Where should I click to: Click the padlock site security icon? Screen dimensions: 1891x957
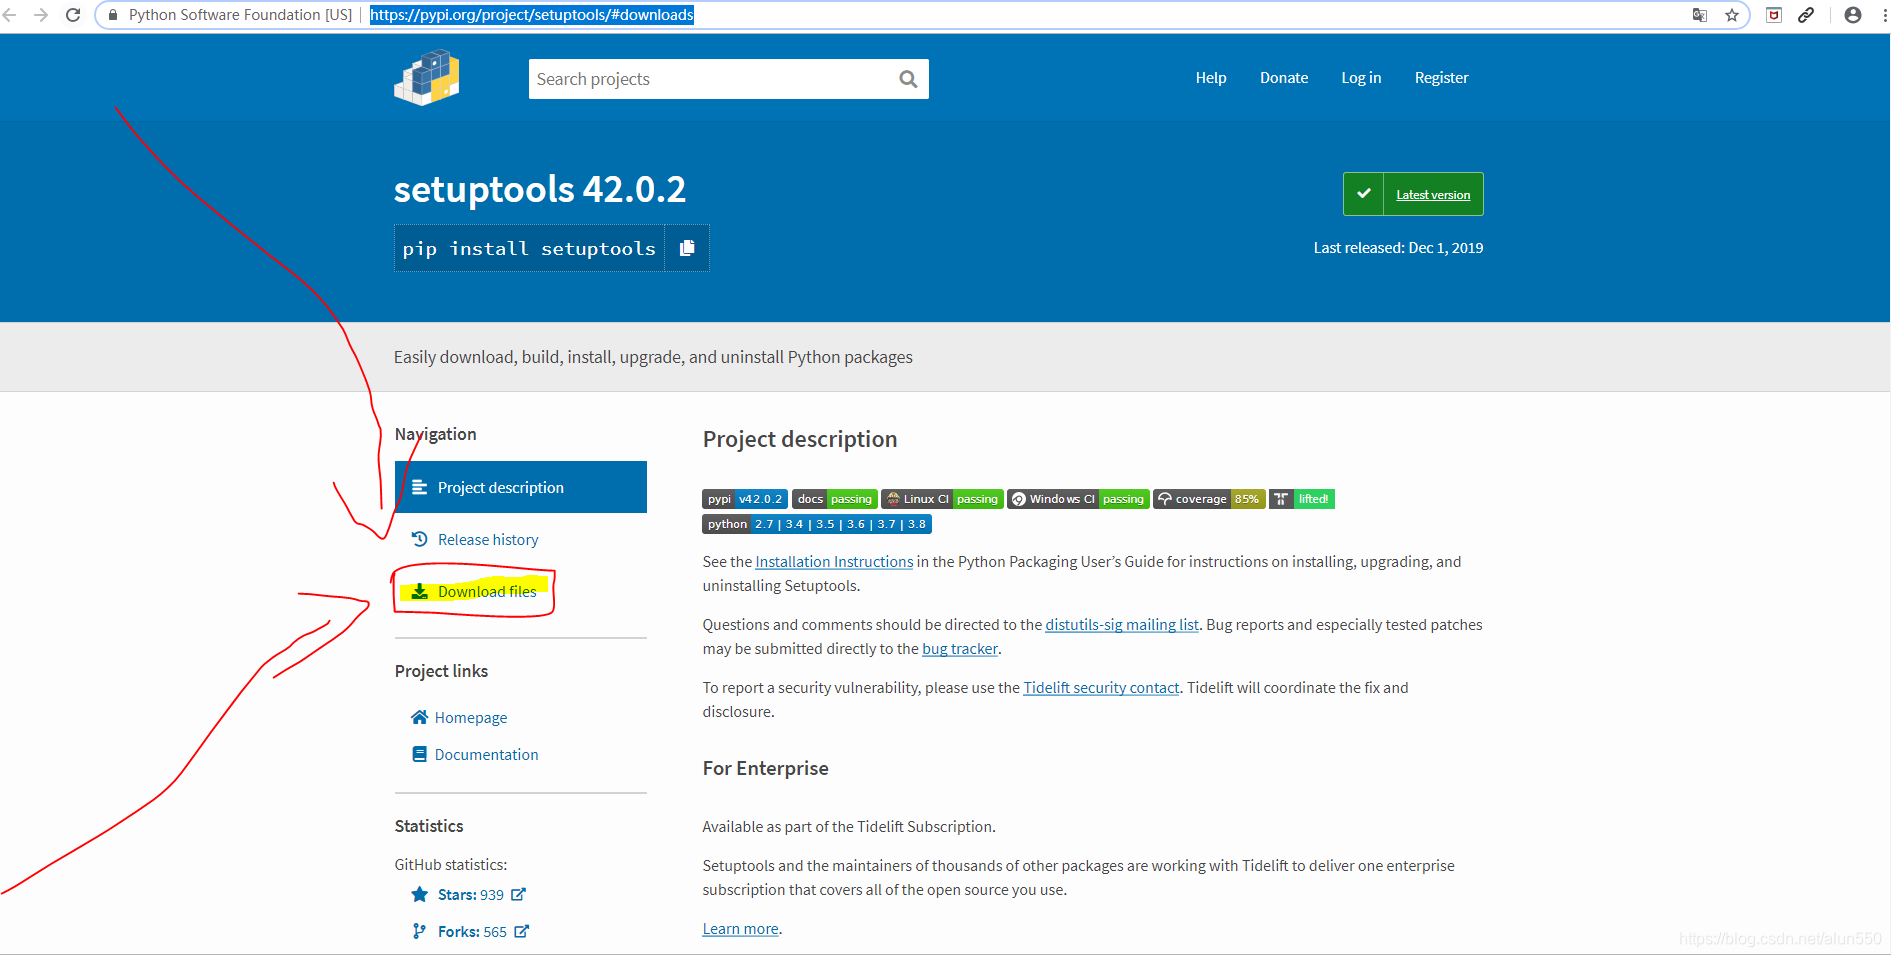point(113,15)
